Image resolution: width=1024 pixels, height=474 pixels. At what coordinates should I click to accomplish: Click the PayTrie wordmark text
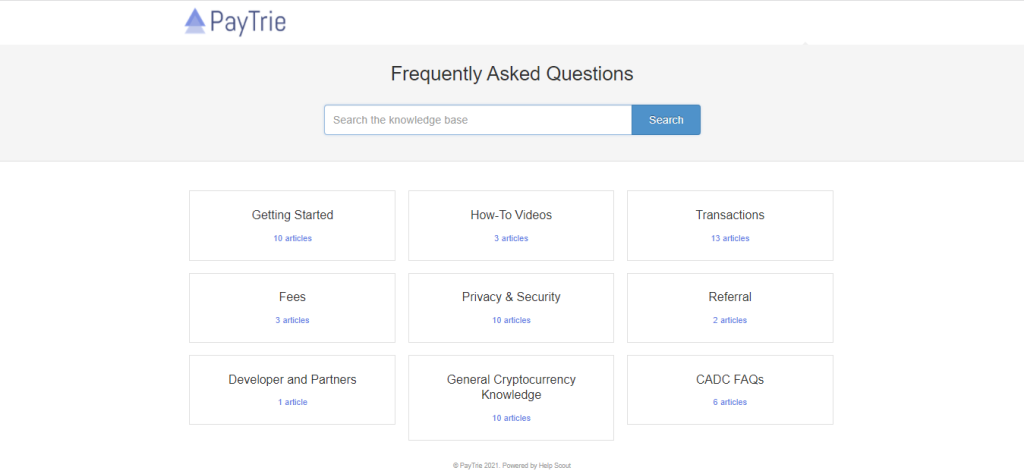pyautogui.click(x=248, y=22)
